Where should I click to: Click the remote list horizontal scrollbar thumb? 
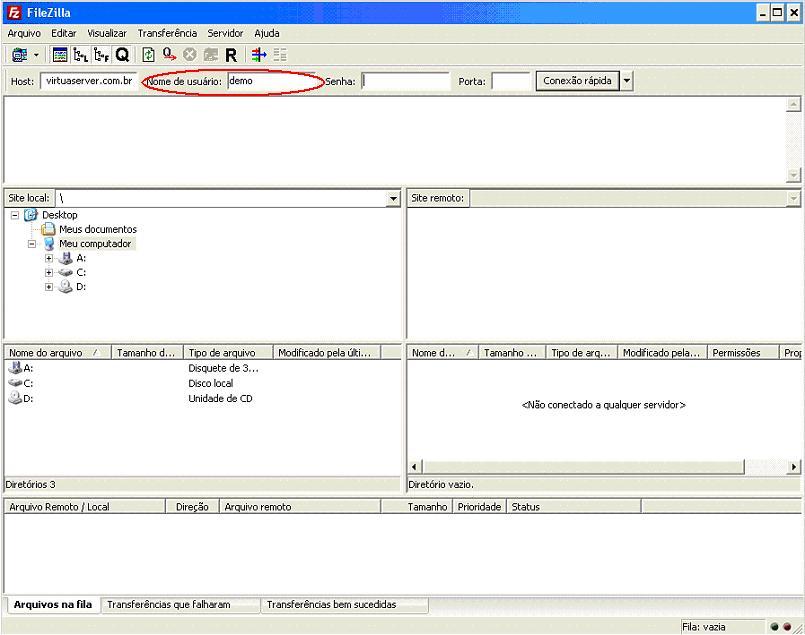(583, 467)
